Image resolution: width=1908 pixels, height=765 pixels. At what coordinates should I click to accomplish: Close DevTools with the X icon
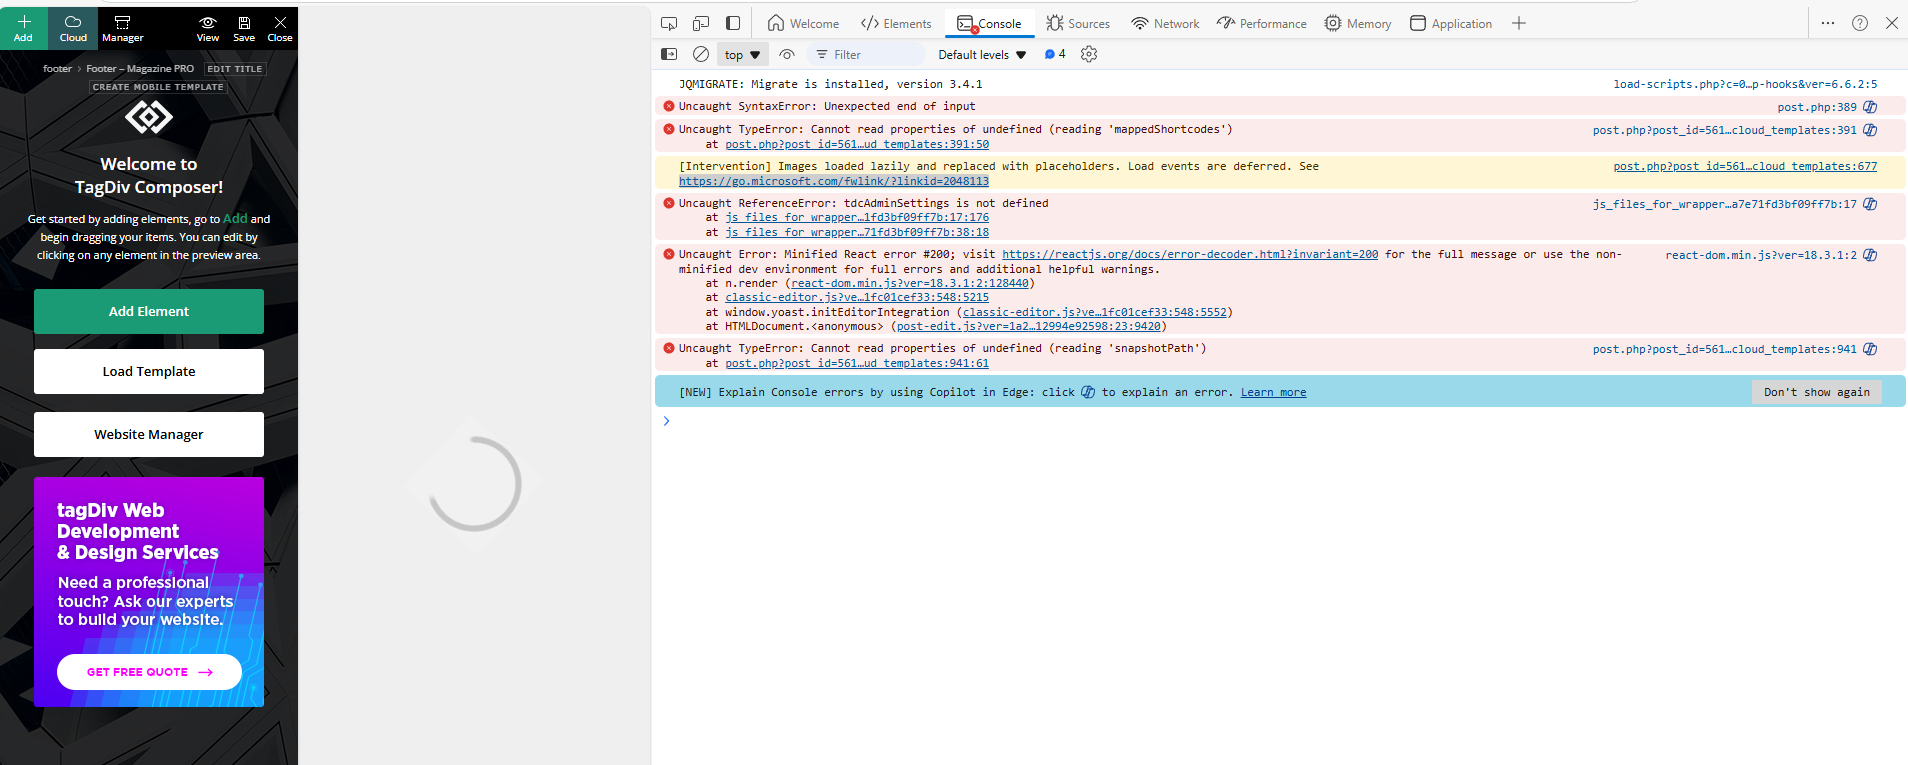click(x=1892, y=23)
